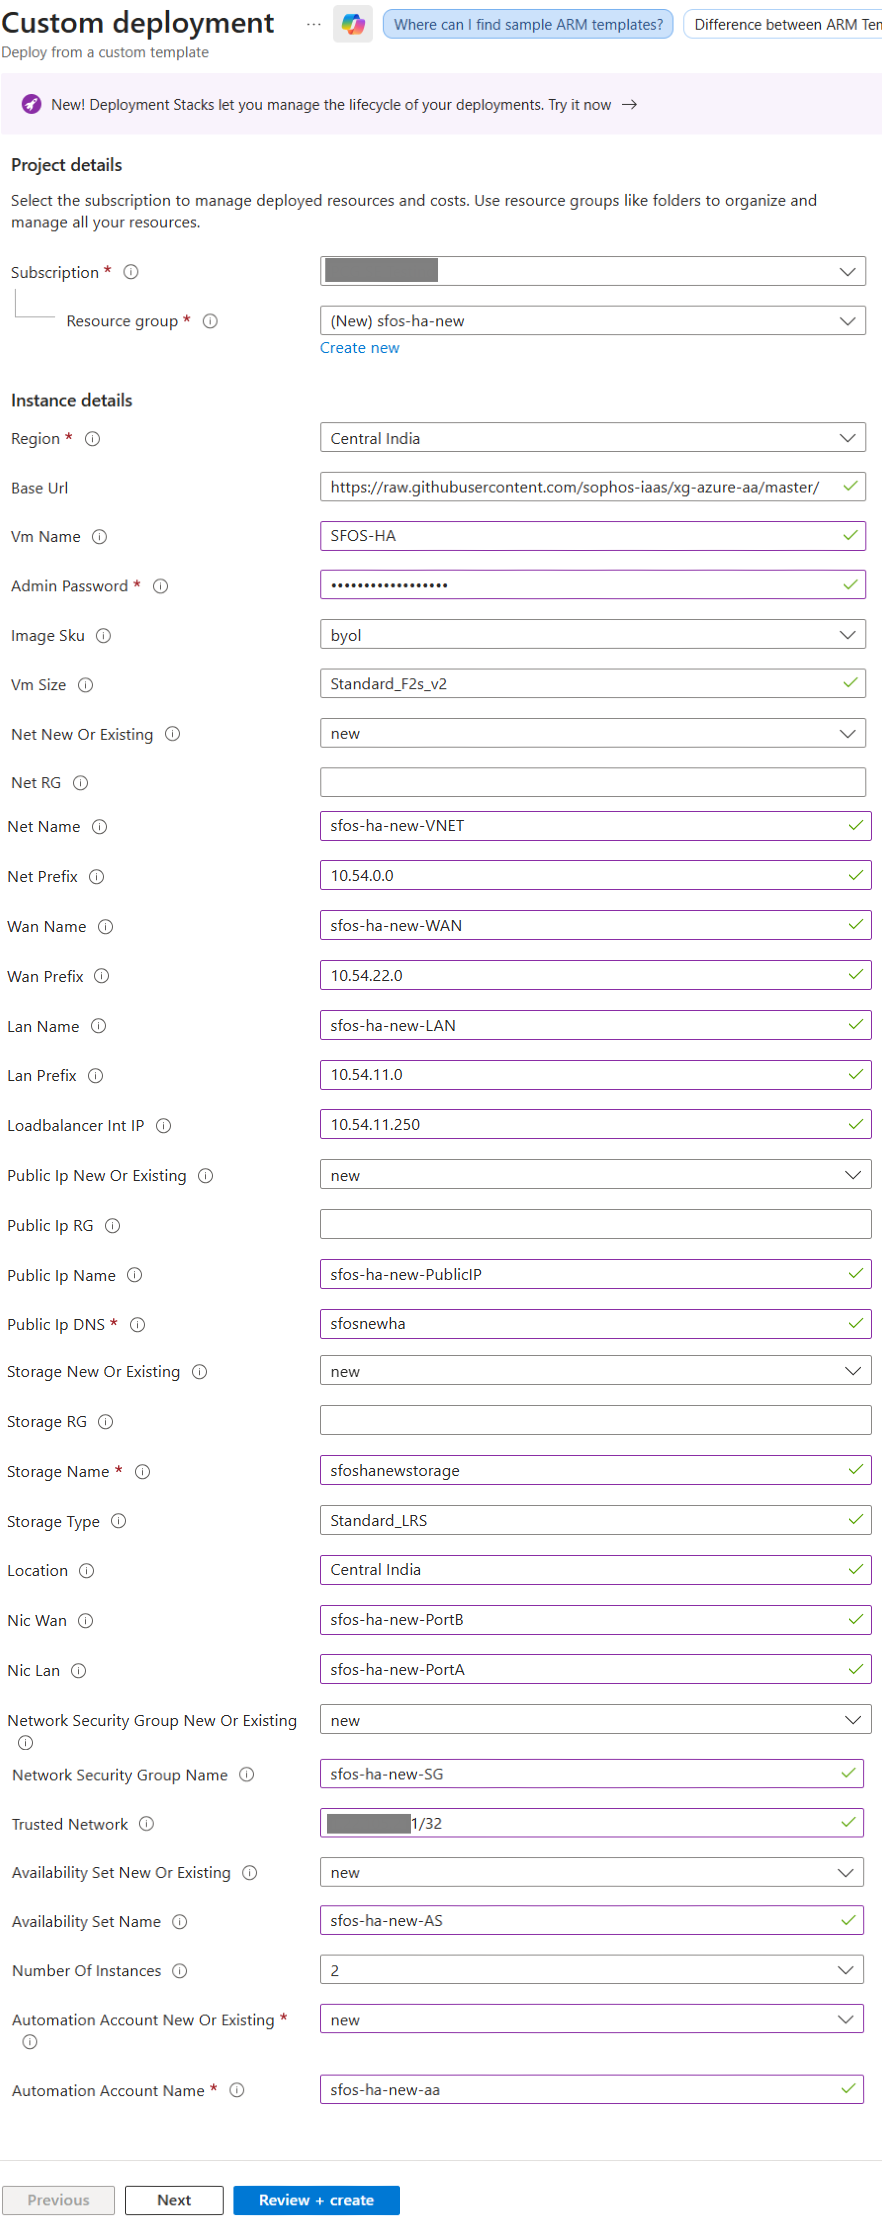Open the Copilot icon in the header
This screenshot has width=882, height=2225.
coord(353,24)
